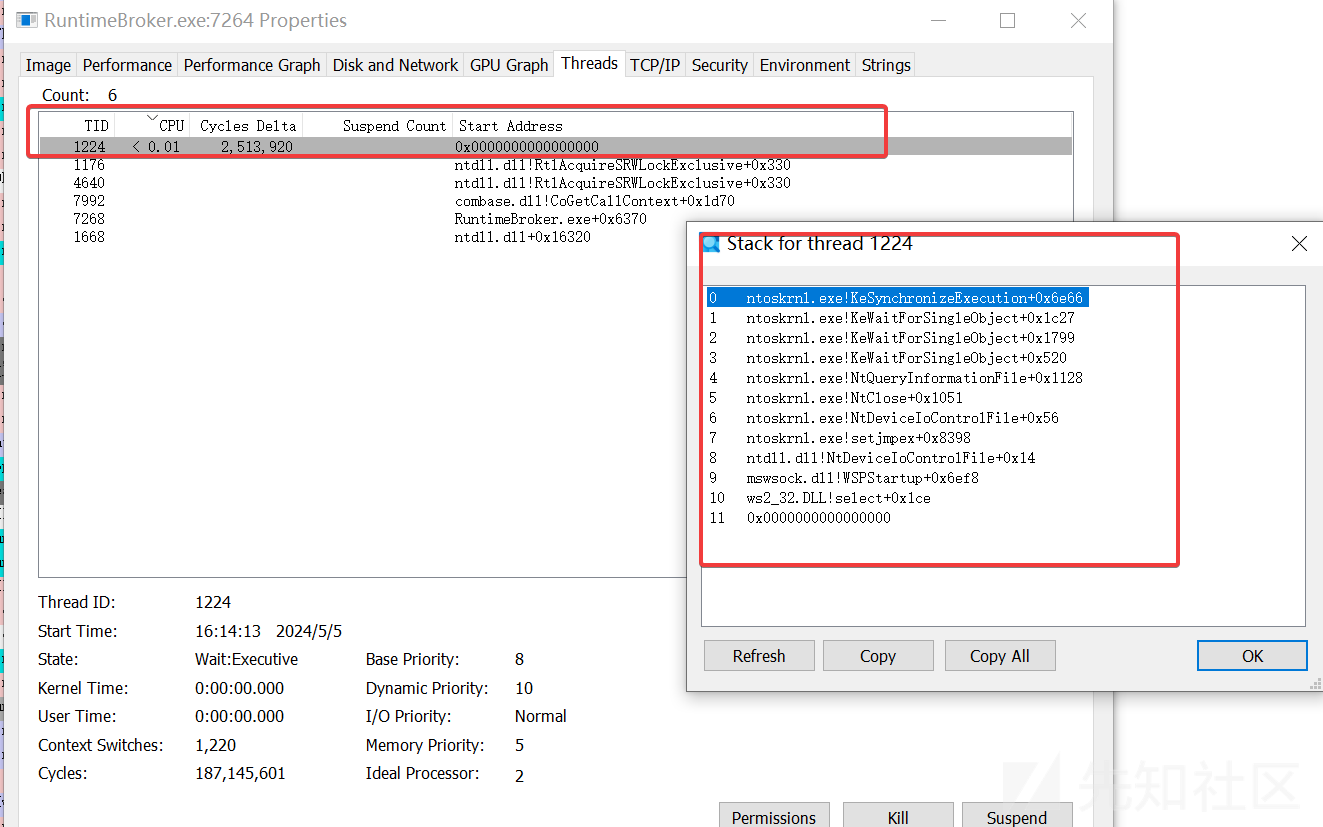
Task: Select thread row with TID 4640
Action: [555, 183]
